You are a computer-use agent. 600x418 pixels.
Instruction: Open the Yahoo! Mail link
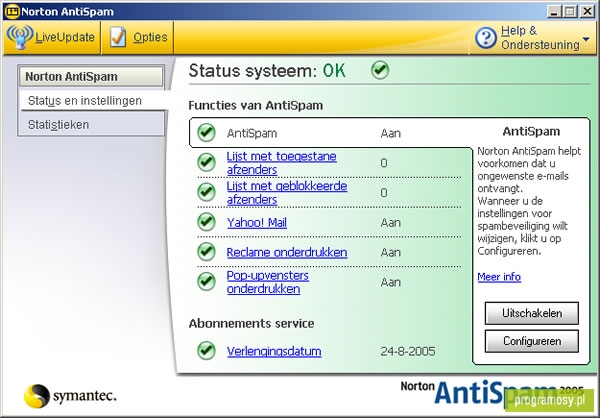[257, 222]
